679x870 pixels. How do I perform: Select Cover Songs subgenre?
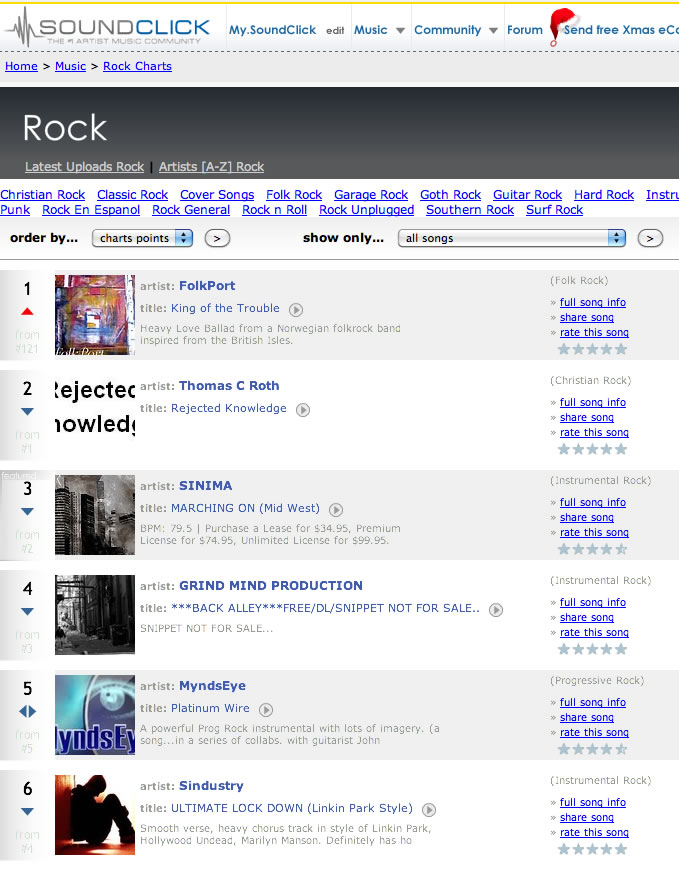click(217, 195)
